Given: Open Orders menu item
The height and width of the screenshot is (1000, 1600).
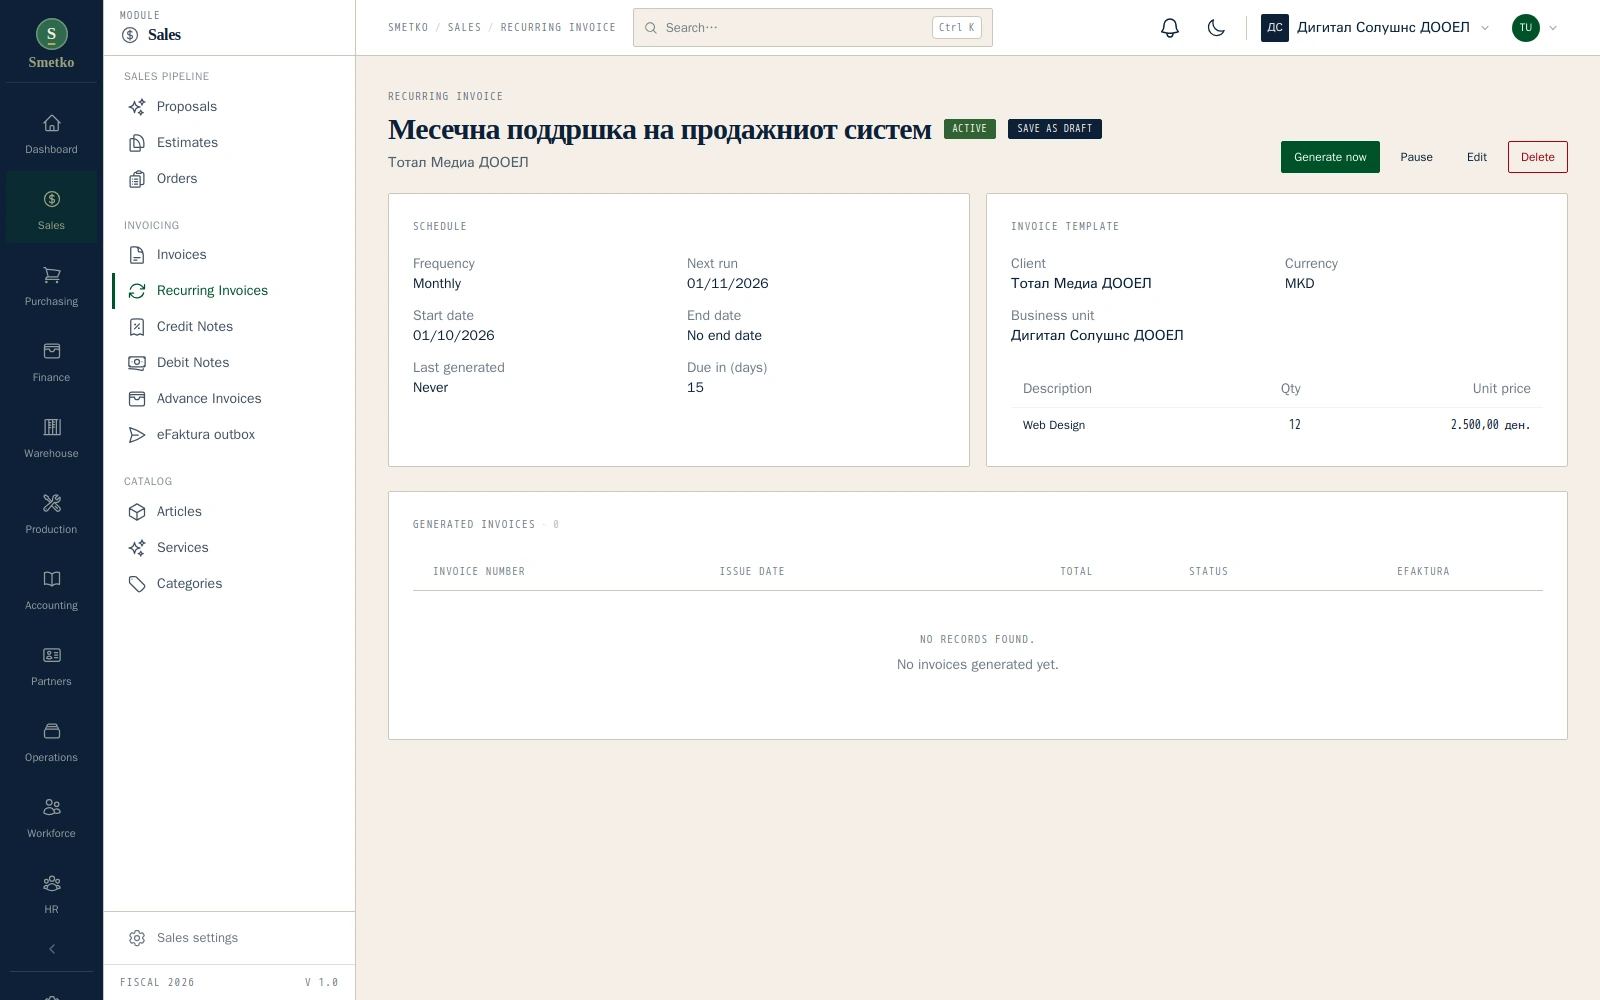Looking at the screenshot, I should [x=229, y=179].
